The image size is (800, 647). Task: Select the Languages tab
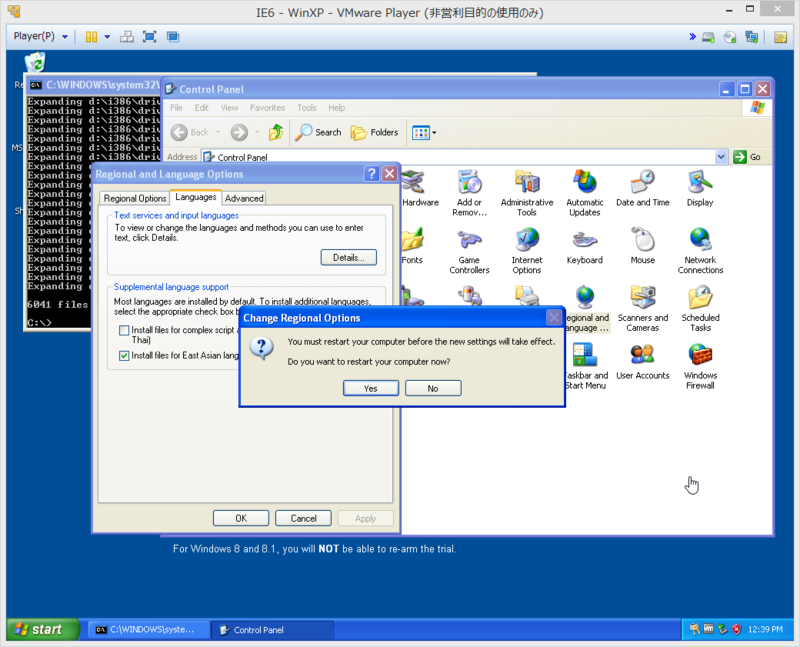click(195, 197)
